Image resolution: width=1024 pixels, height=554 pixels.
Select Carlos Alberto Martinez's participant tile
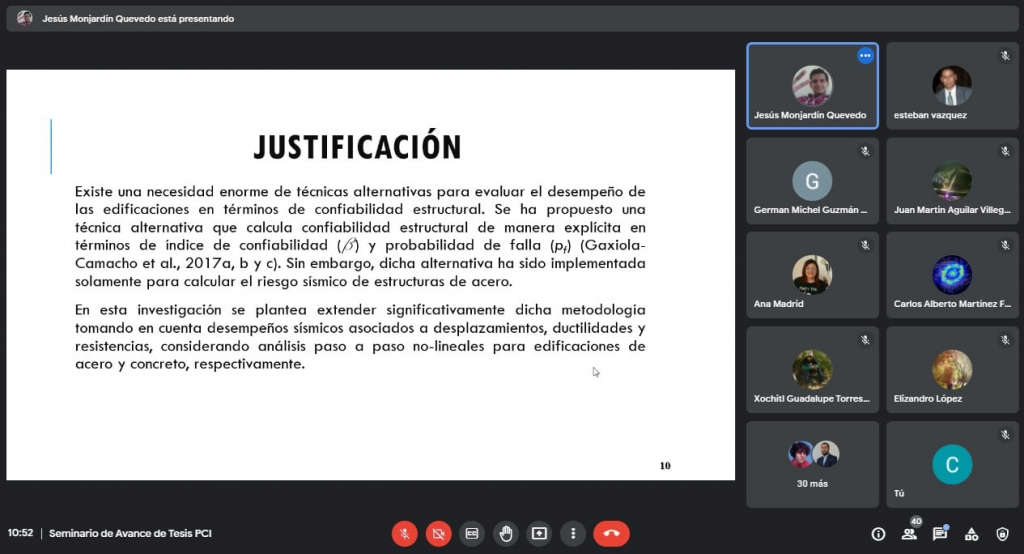(952, 275)
